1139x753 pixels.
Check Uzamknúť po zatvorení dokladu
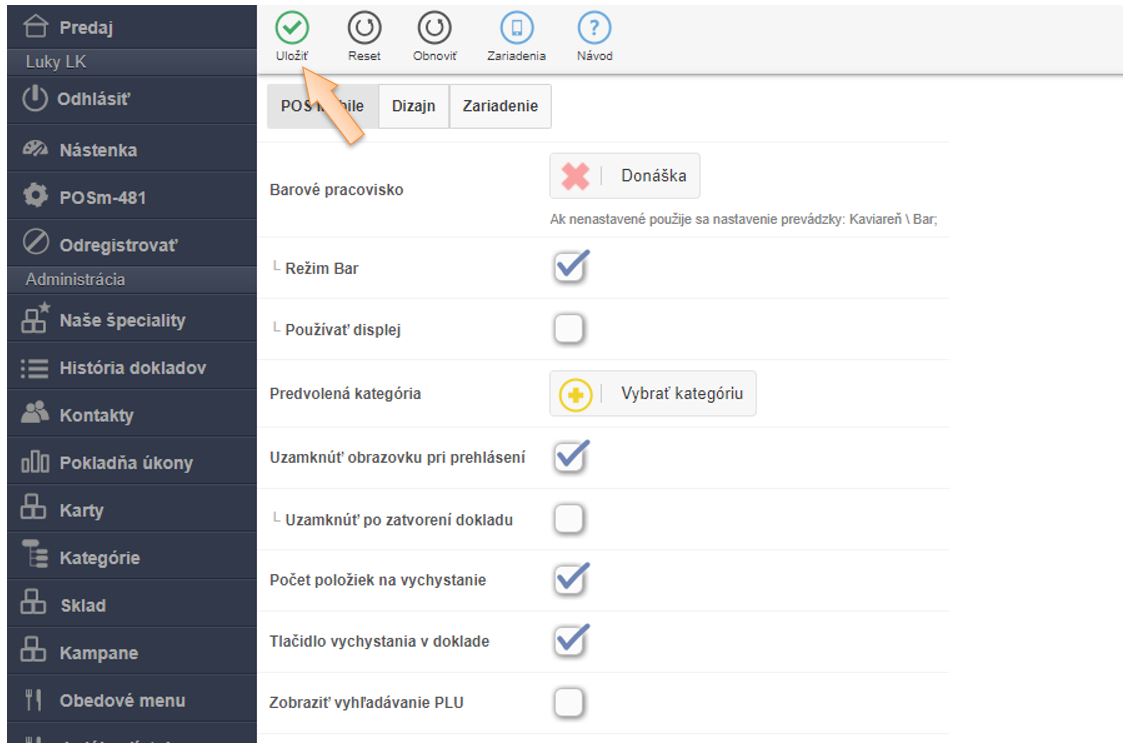[x=568, y=518]
